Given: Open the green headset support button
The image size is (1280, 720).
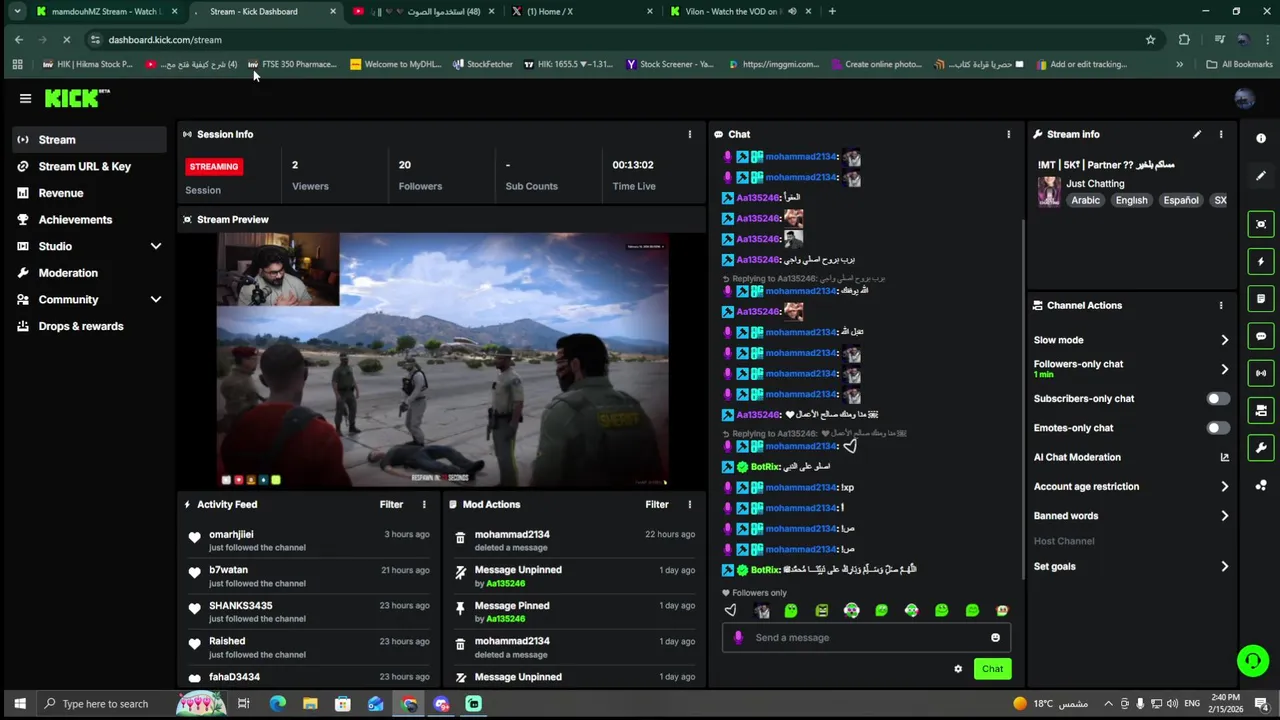Looking at the screenshot, I should [x=1252, y=660].
